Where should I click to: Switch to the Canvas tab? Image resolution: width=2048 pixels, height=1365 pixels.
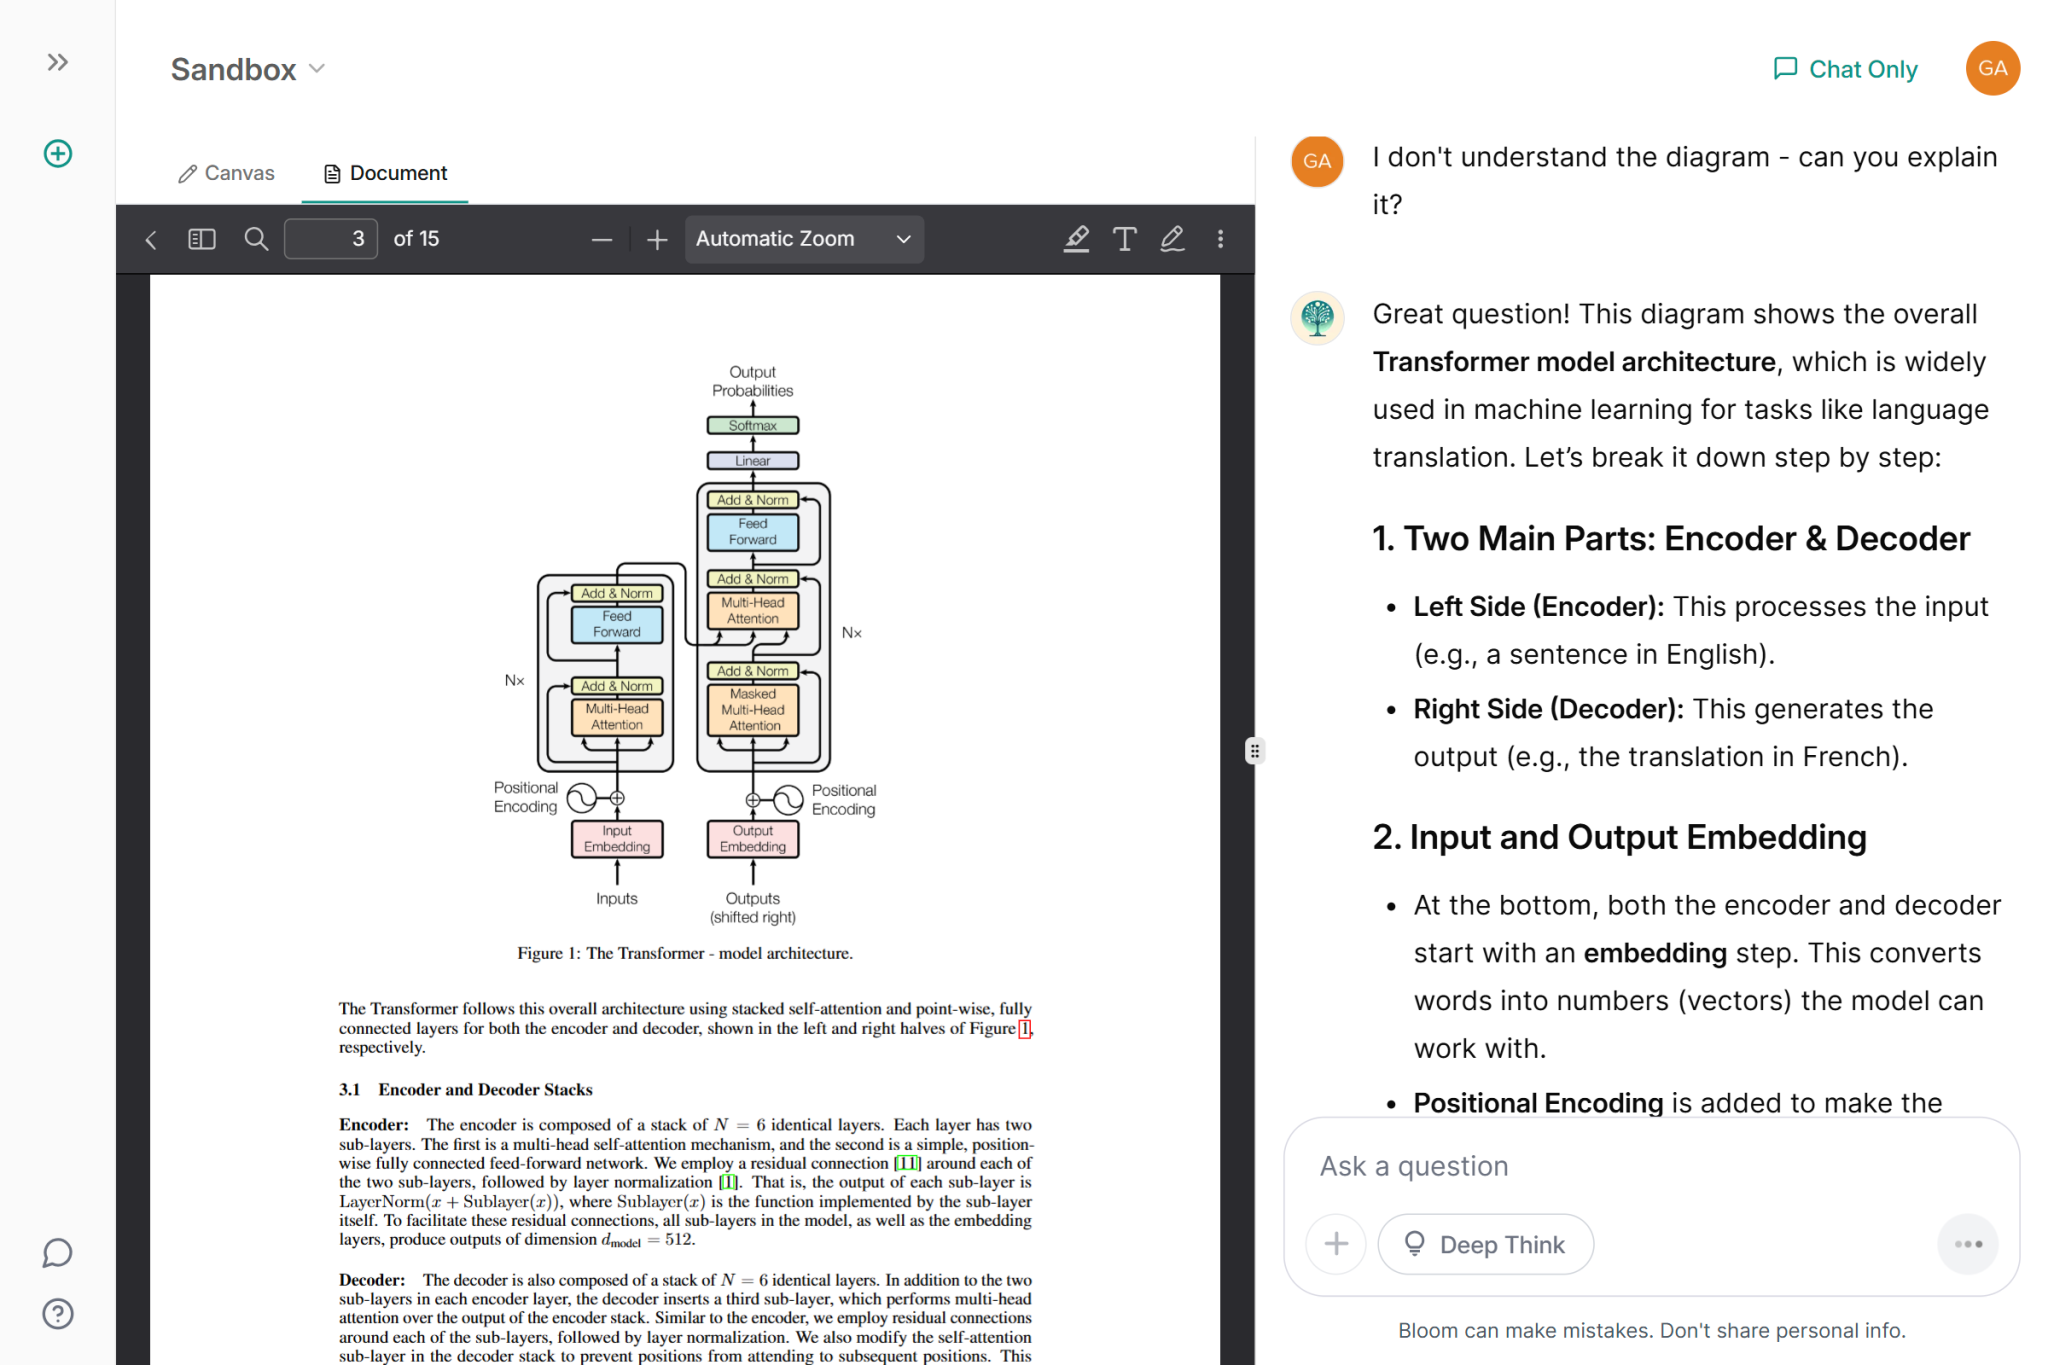click(x=226, y=173)
